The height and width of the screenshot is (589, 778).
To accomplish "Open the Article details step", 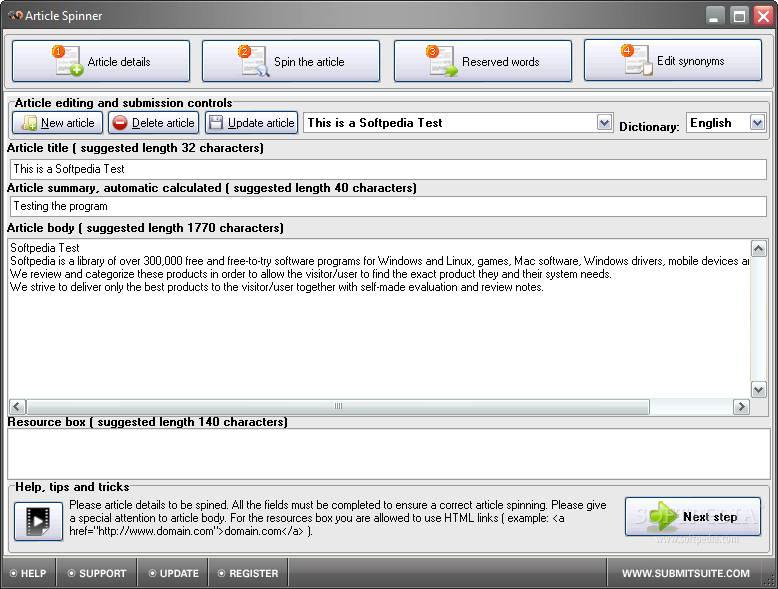I will 101,61.
